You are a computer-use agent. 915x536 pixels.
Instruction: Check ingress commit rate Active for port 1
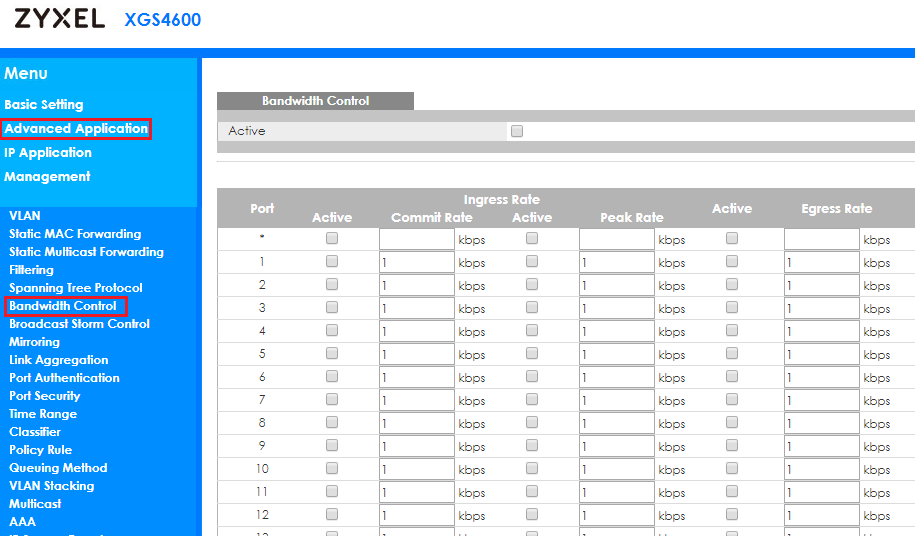(x=332, y=262)
